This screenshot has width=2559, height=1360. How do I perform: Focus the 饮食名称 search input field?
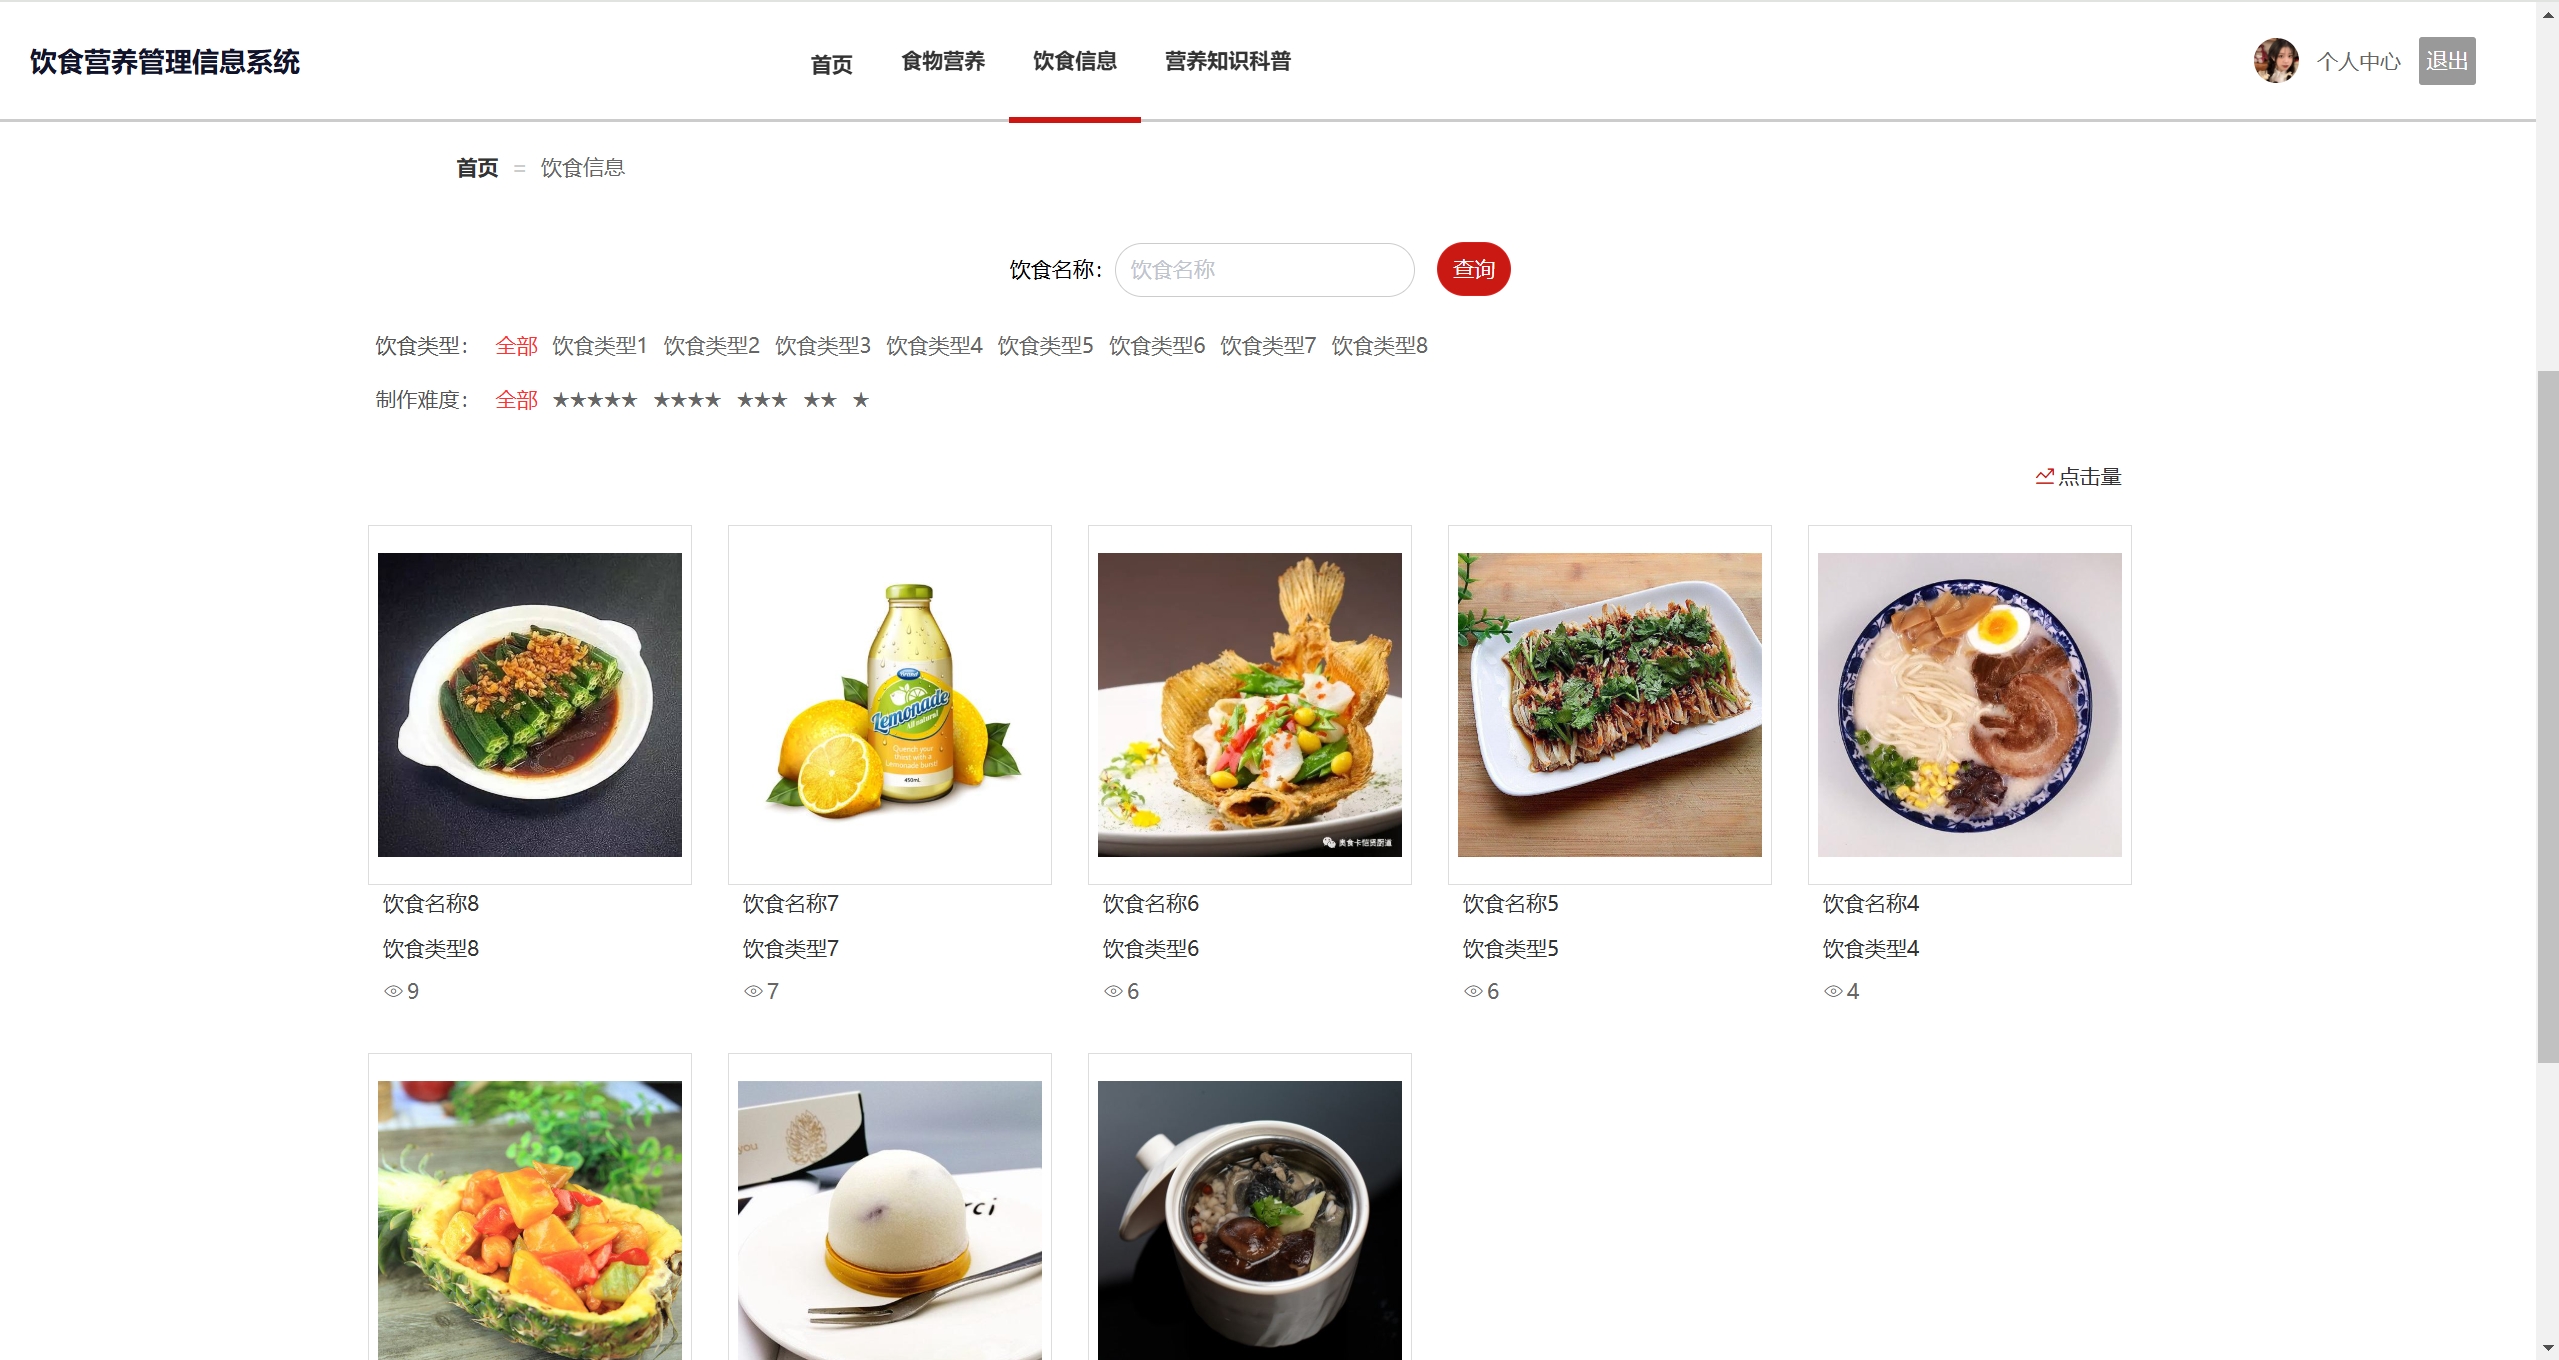point(1264,270)
